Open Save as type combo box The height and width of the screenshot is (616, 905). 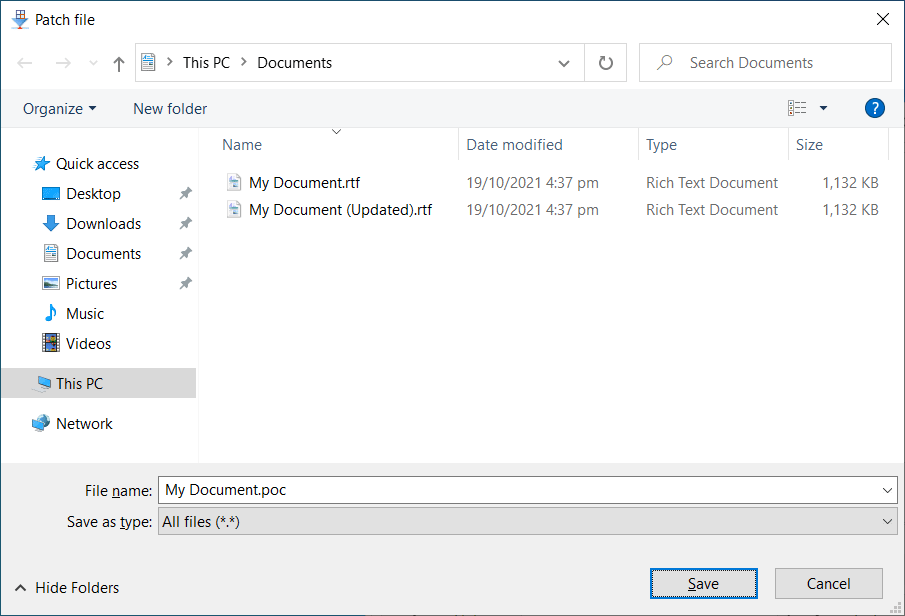tap(528, 521)
